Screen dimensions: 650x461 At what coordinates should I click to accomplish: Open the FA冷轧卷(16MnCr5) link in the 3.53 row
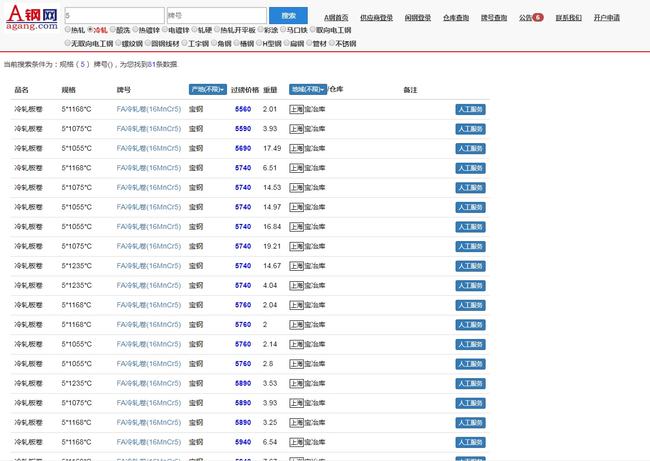tap(149, 383)
